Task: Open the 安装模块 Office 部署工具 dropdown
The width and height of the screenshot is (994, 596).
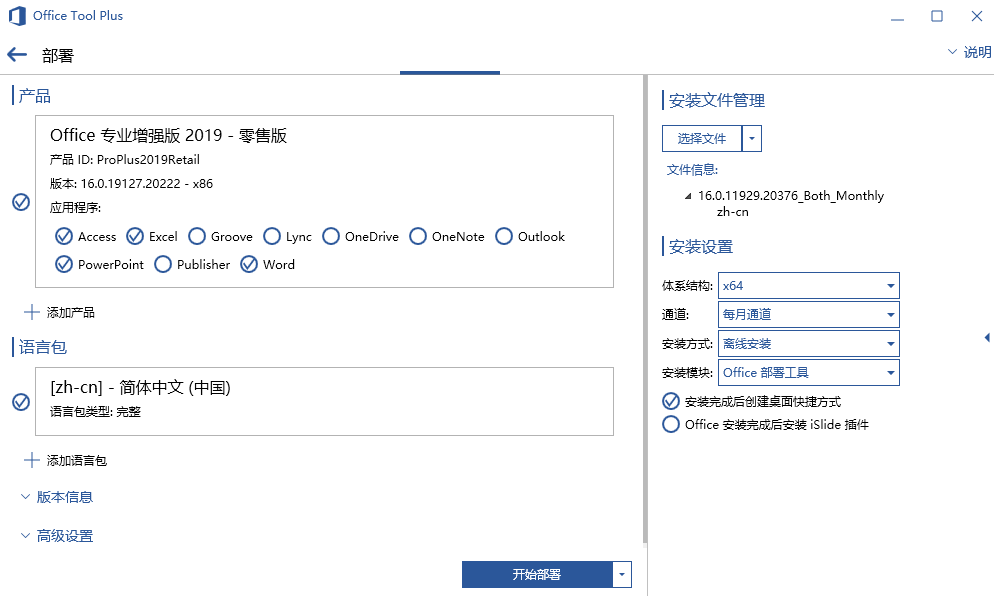Action: click(808, 373)
